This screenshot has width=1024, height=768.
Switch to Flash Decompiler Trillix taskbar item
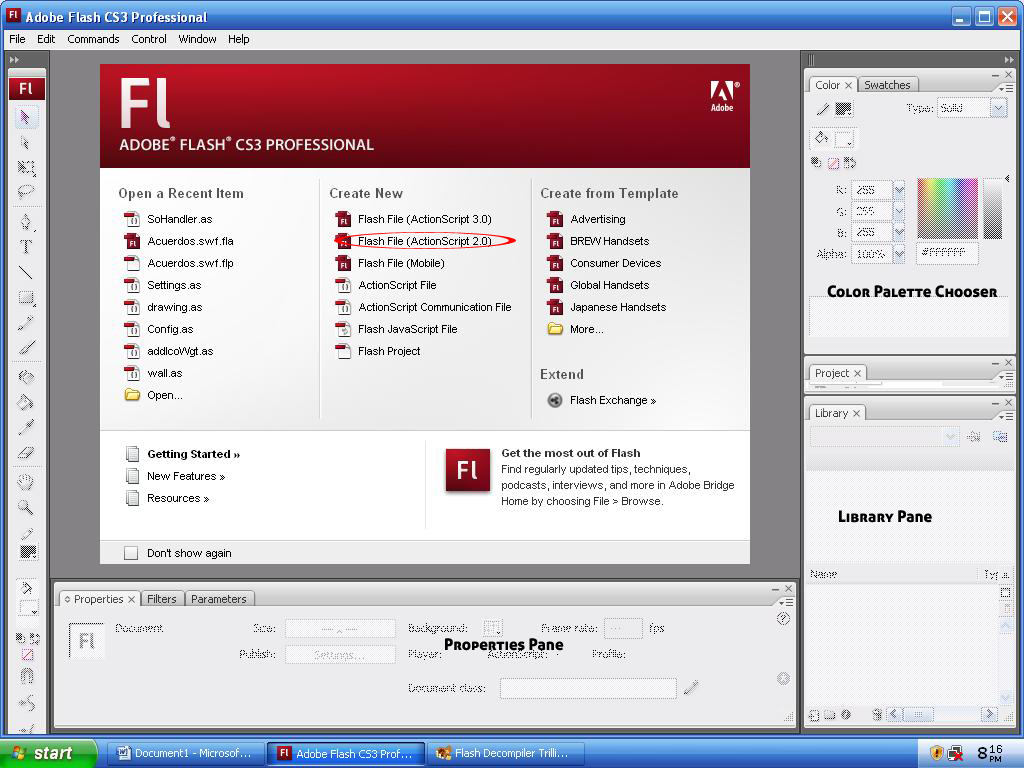point(506,753)
